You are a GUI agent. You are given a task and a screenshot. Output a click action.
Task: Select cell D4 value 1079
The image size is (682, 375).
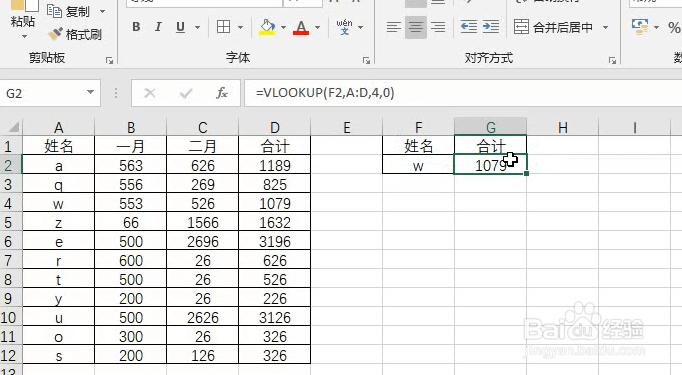(274, 203)
